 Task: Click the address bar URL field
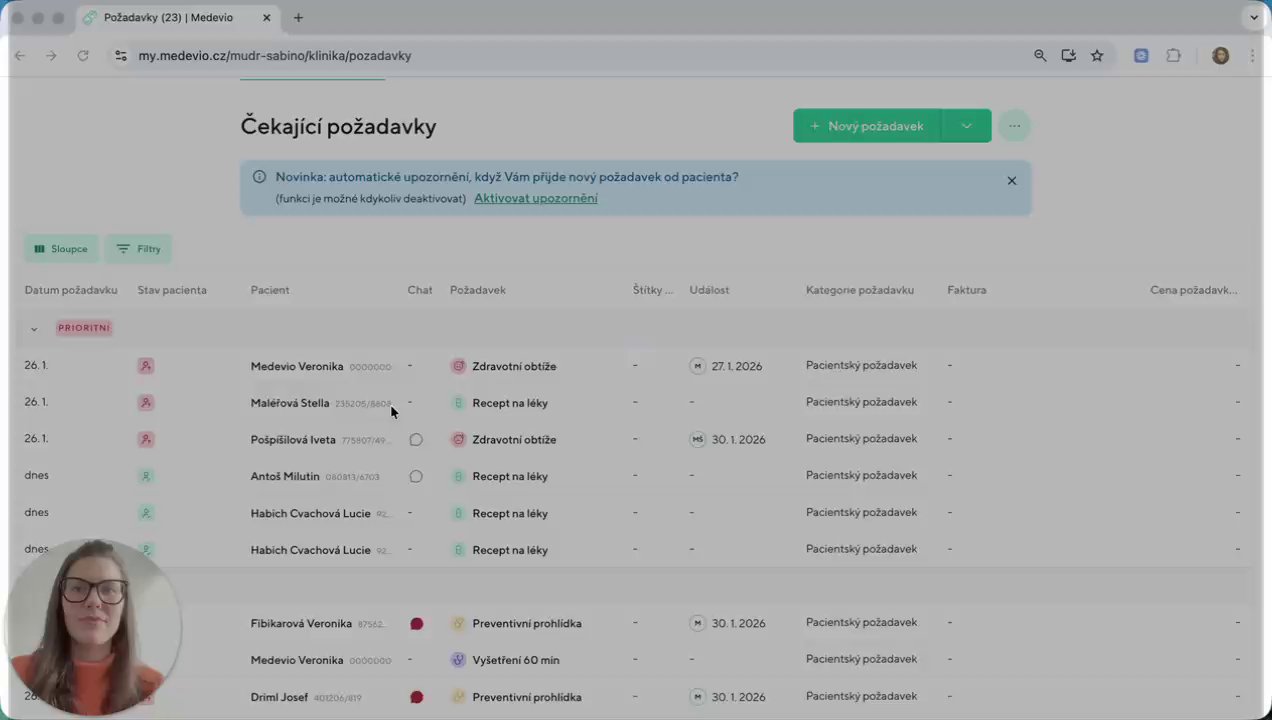[x=500, y=56]
